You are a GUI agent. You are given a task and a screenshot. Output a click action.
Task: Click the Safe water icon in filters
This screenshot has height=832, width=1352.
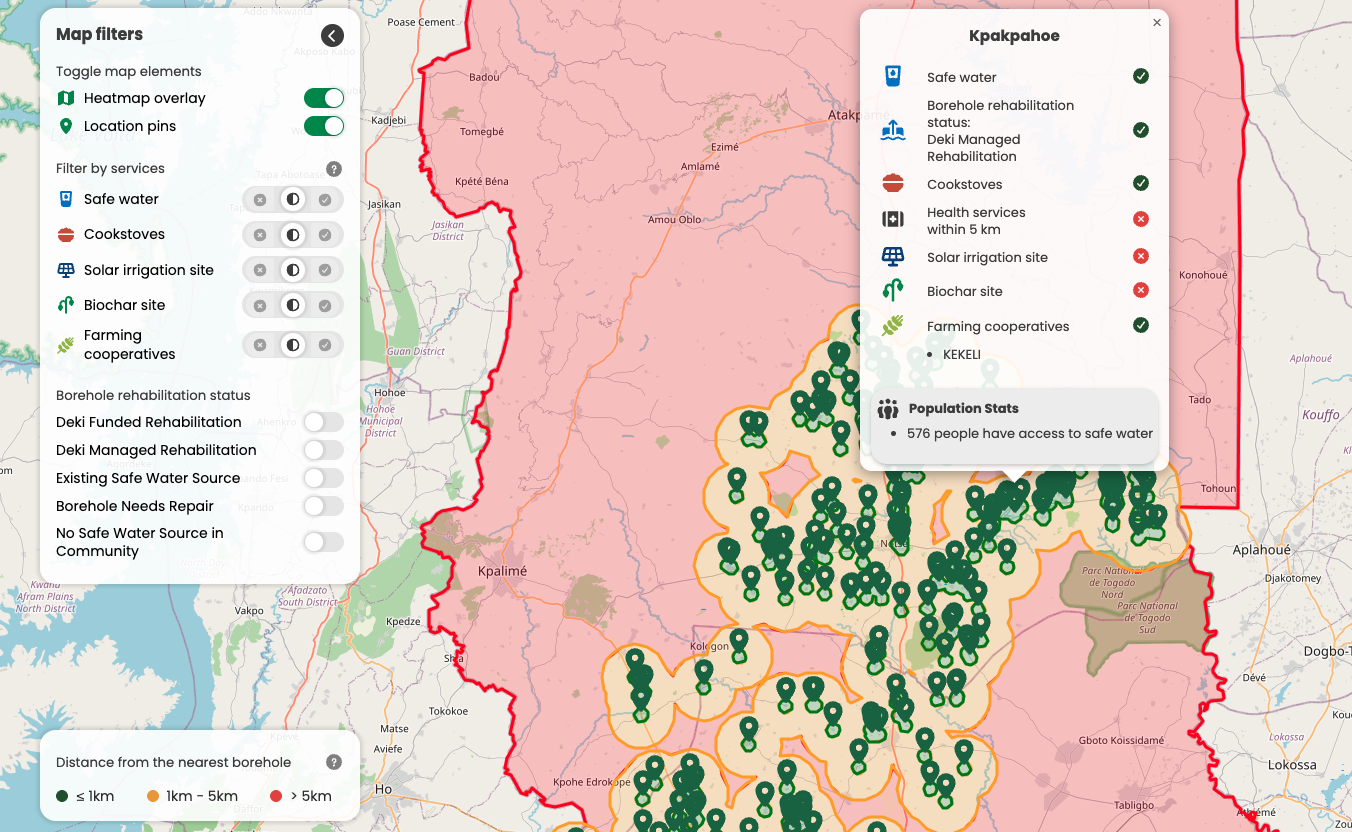[x=66, y=199]
